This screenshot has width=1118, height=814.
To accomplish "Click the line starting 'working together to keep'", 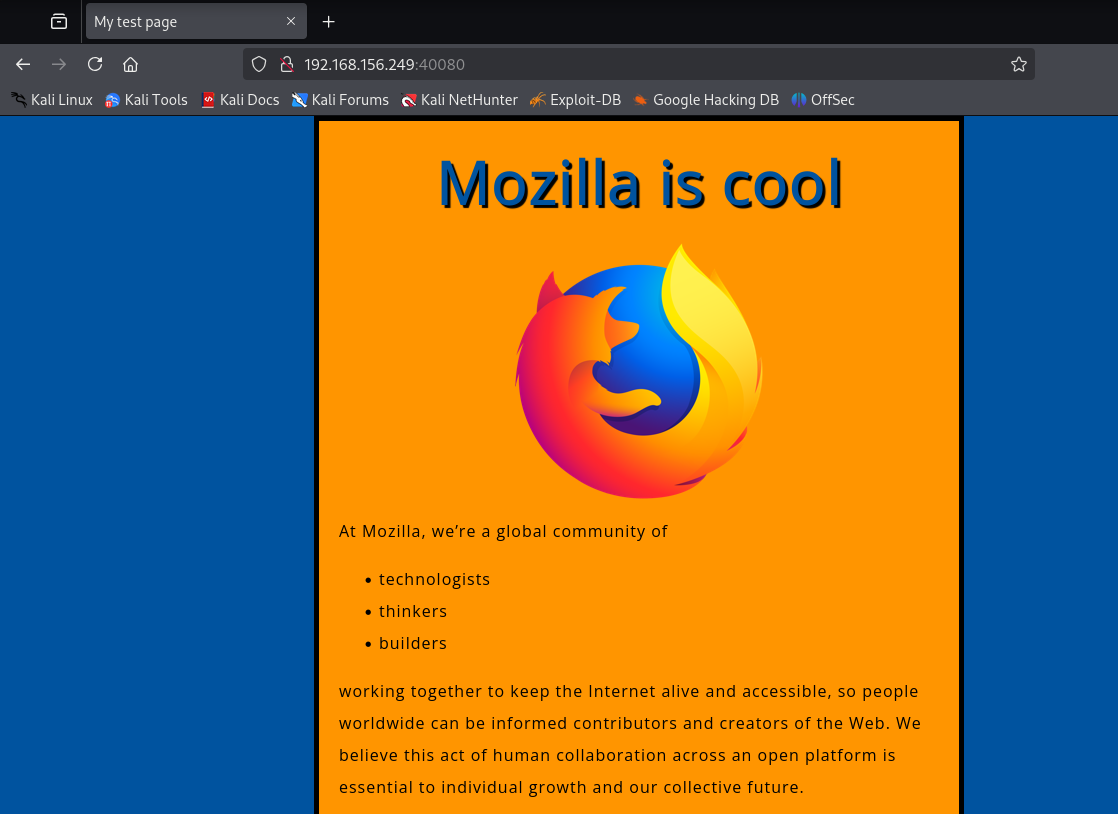I will (628, 691).
